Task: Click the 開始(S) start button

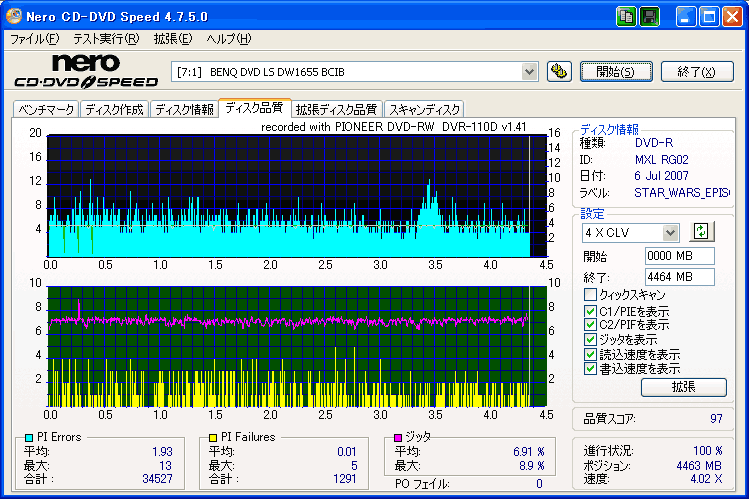Action: coord(616,72)
